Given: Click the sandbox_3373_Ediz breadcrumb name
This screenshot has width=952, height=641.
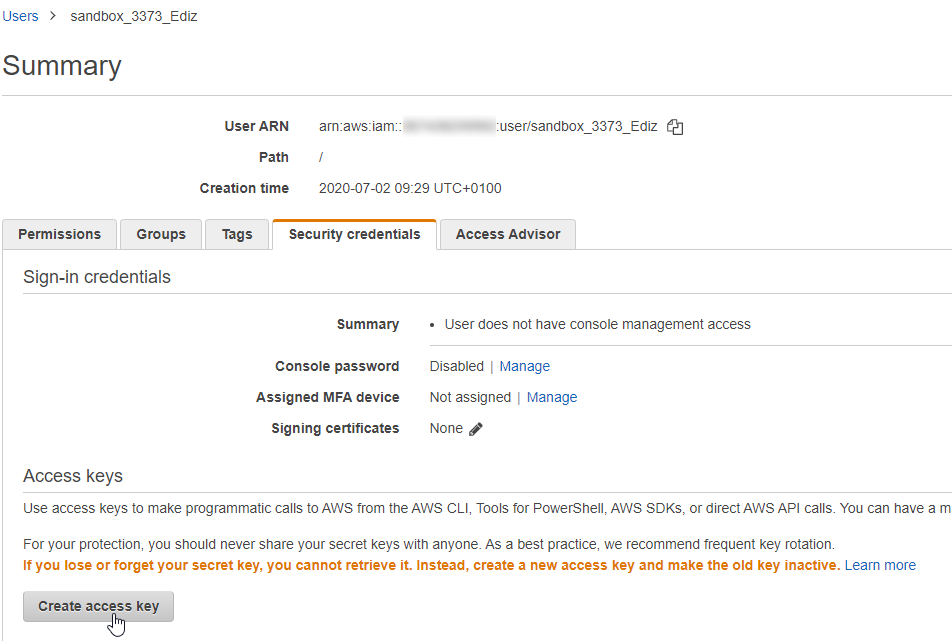Looking at the screenshot, I should [134, 16].
